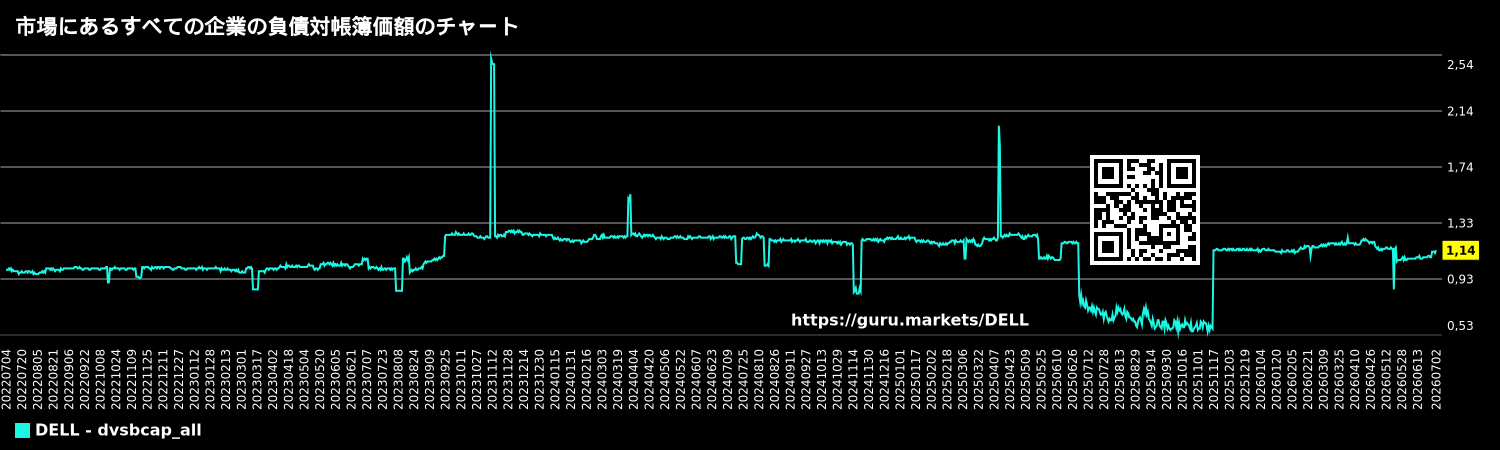Click the dip in line near 20241114

(857, 290)
